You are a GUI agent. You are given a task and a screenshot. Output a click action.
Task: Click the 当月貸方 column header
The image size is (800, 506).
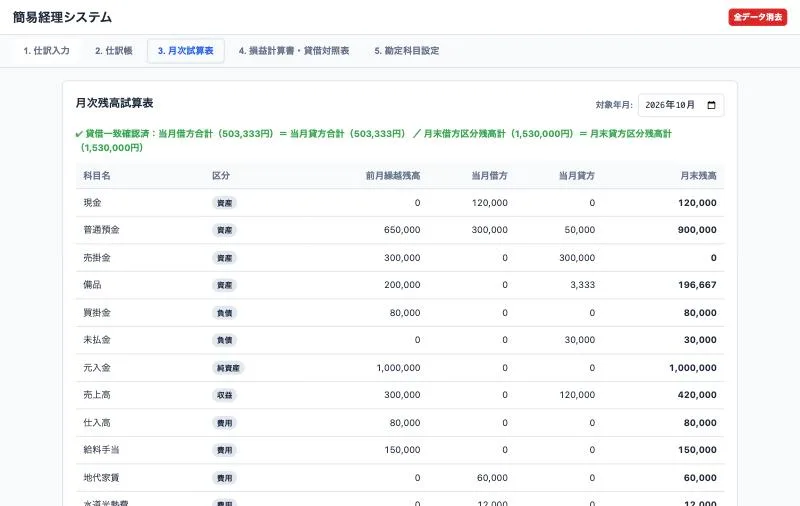(x=577, y=176)
